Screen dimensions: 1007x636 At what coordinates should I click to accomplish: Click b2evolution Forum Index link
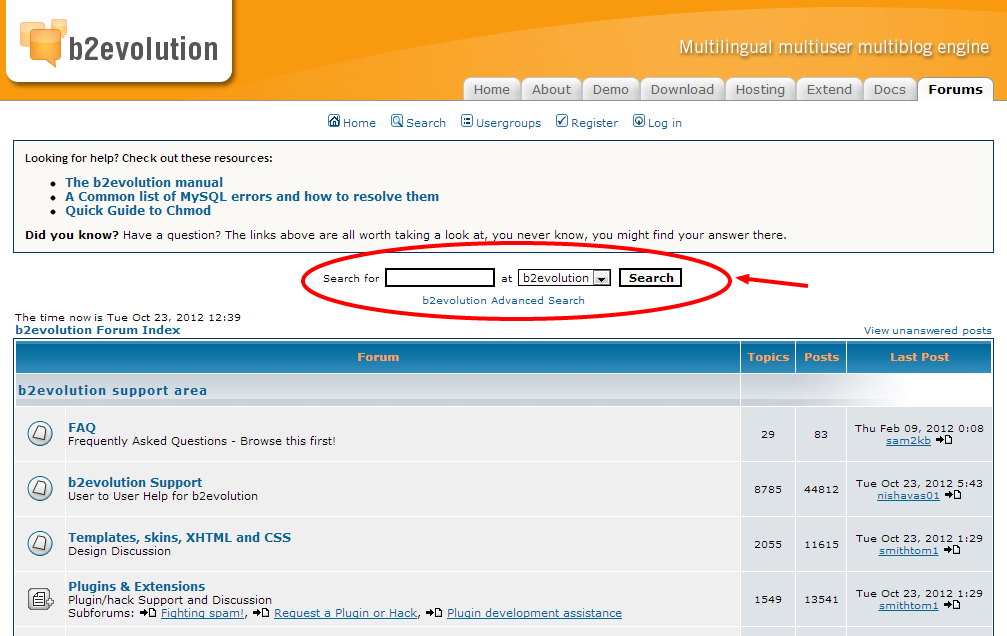[98, 330]
